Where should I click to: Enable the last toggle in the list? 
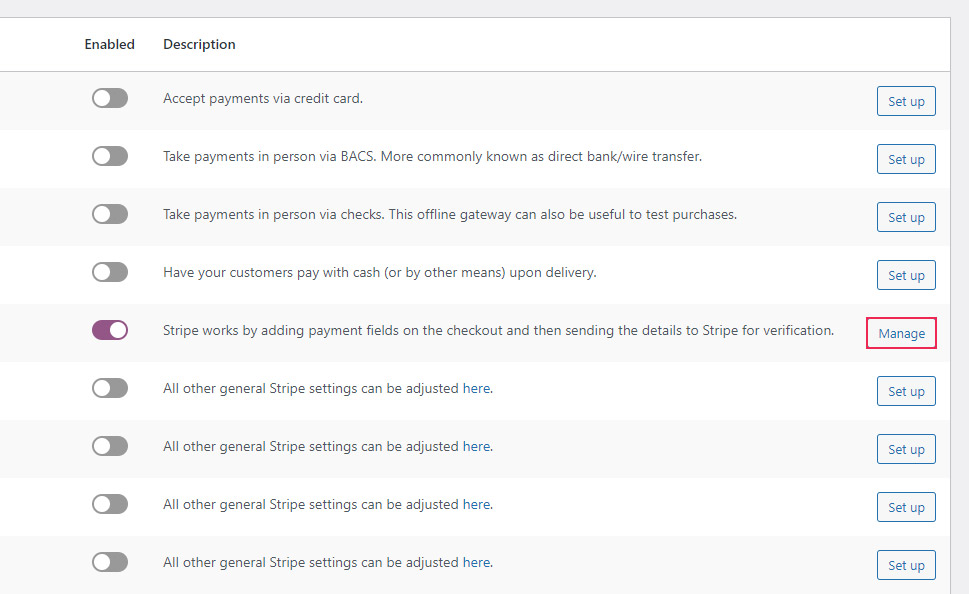pyautogui.click(x=110, y=562)
